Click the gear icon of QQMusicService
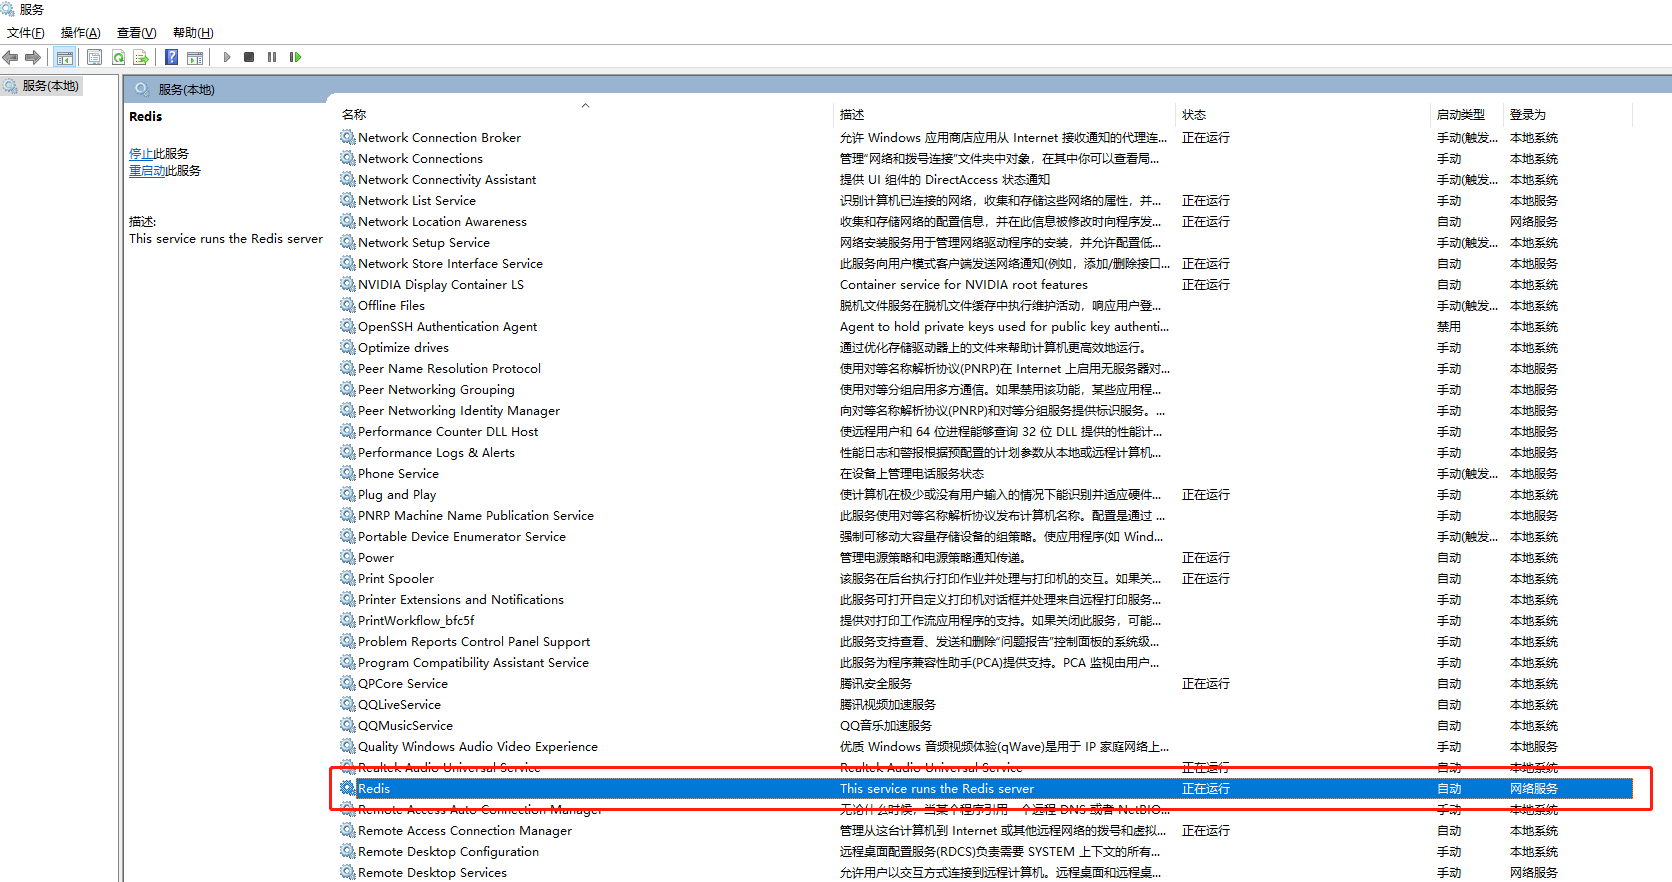This screenshot has width=1672, height=882. tap(348, 725)
